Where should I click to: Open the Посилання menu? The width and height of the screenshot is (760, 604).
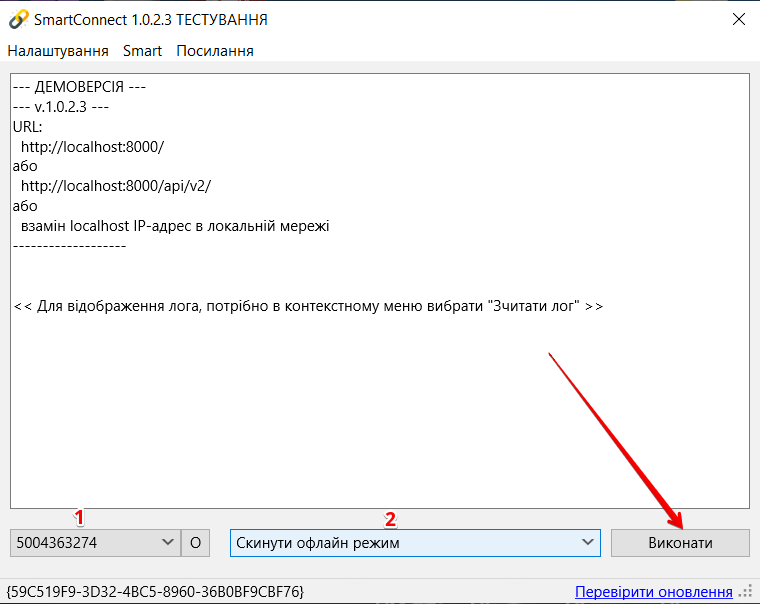point(215,50)
